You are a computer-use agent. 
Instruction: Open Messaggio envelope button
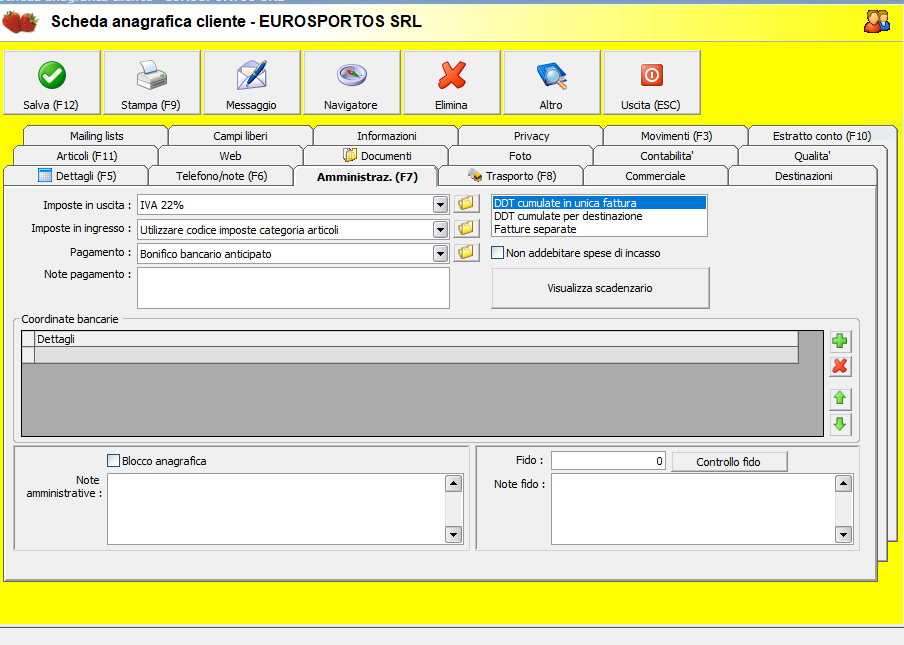(x=252, y=82)
